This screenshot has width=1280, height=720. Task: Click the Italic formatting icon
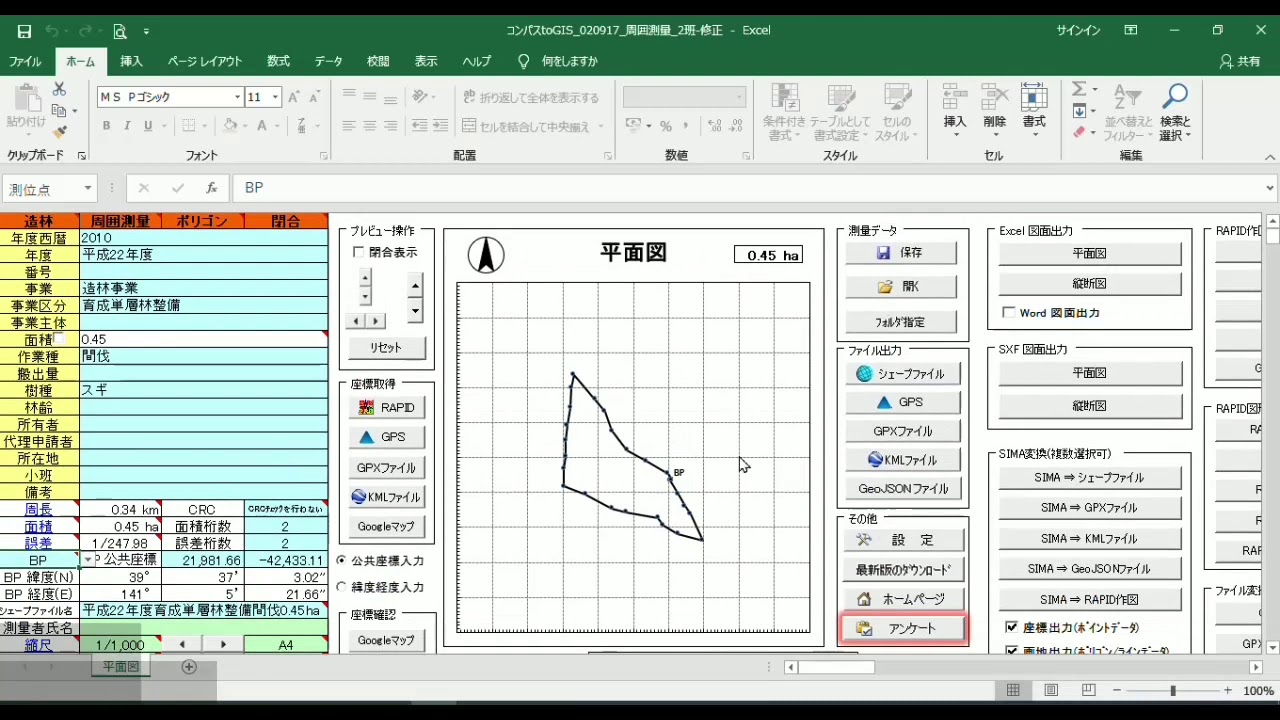pyautogui.click(x=127, y=126)
